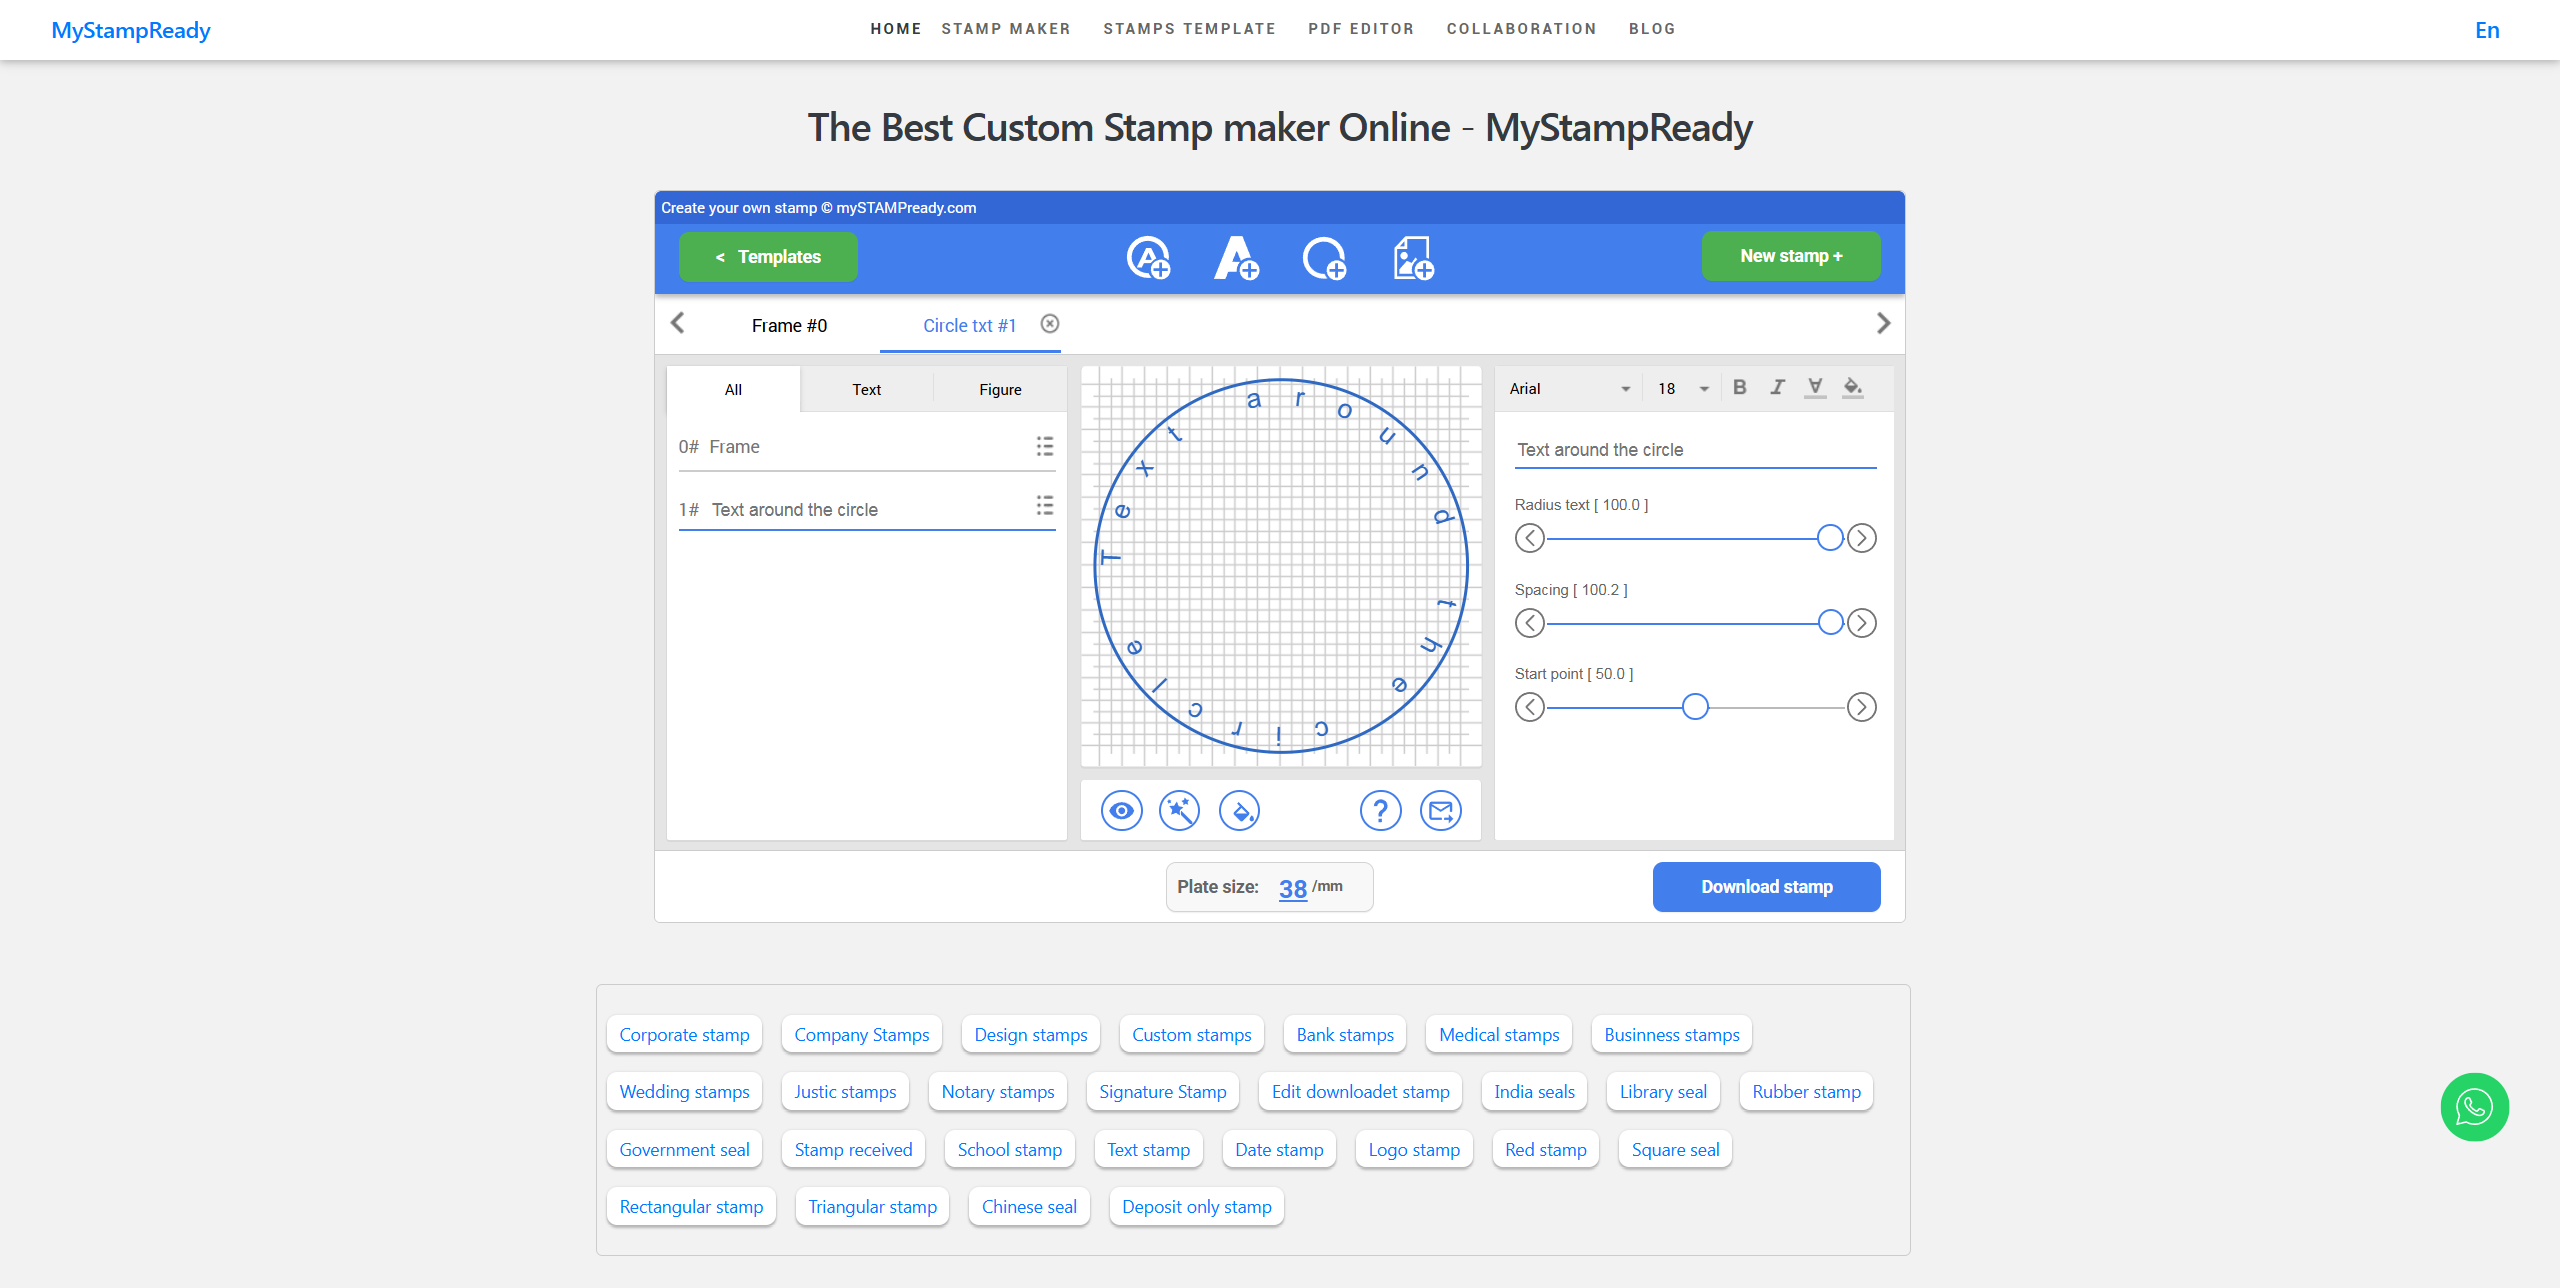Close the Circle txt #1 tab
The width and height of the screenshot is (2560, 1288).
pos(1050,324)
